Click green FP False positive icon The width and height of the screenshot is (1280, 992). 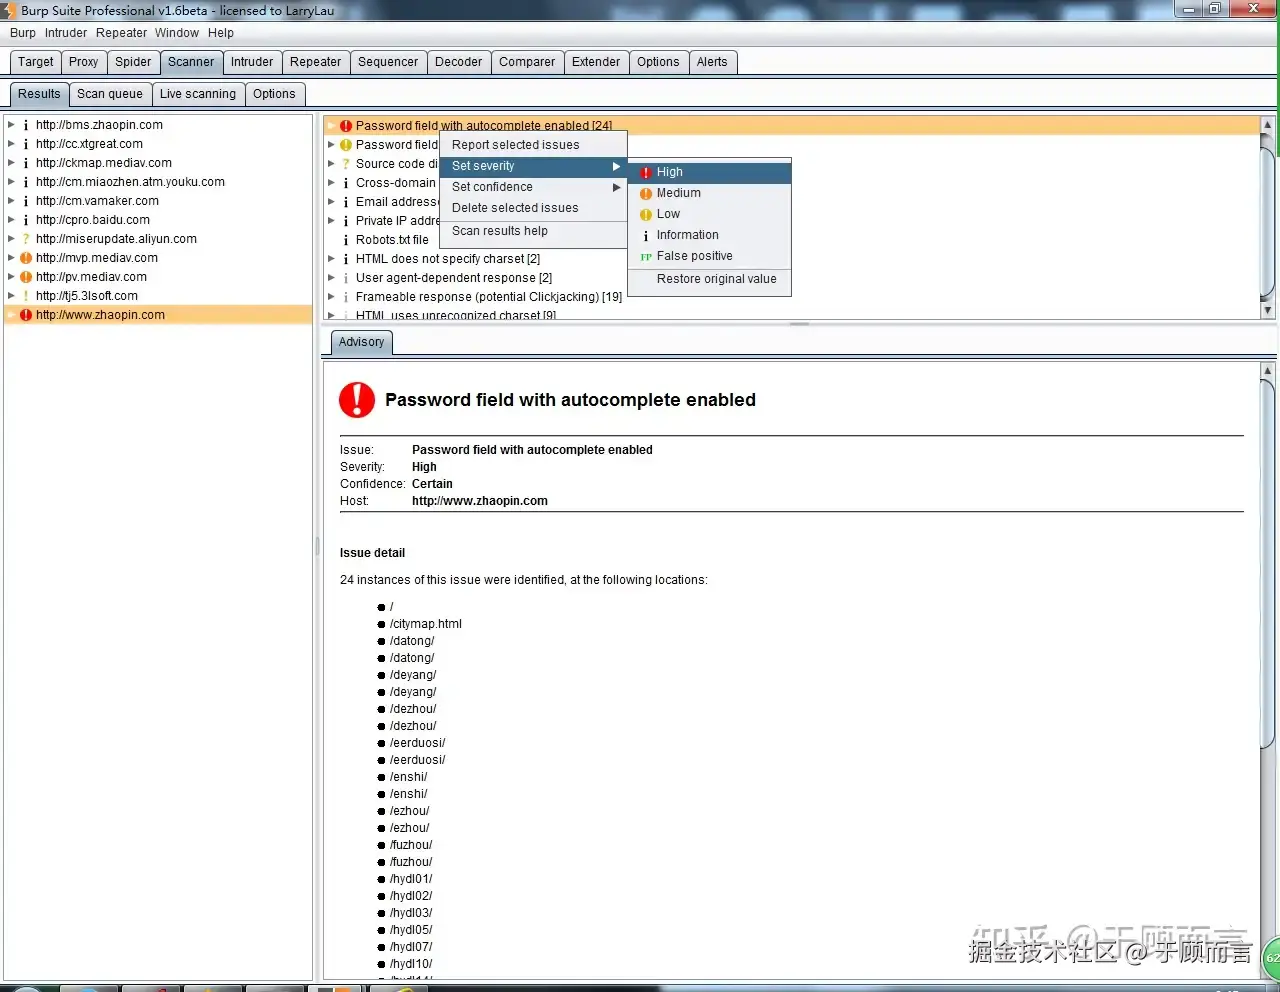(646, 257)
